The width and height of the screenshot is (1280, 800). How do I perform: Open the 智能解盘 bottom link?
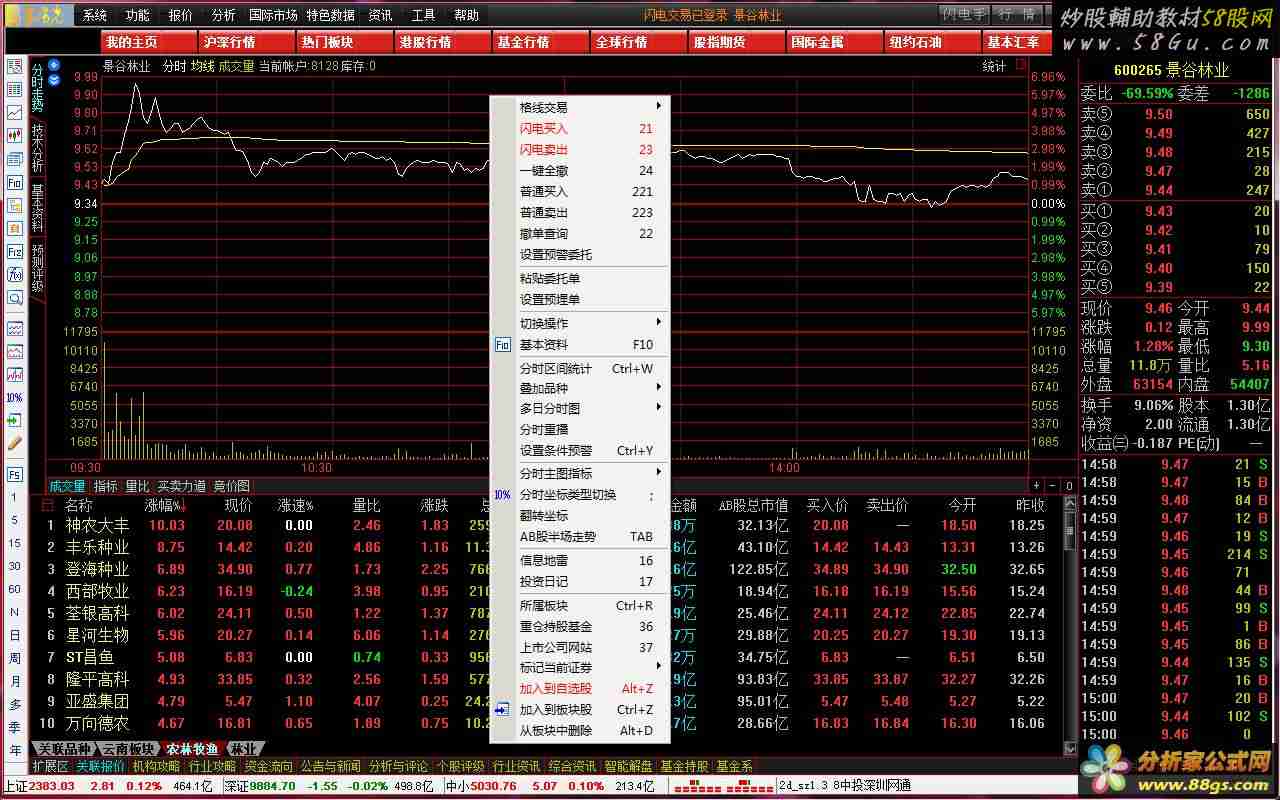[x=628, y=766]
